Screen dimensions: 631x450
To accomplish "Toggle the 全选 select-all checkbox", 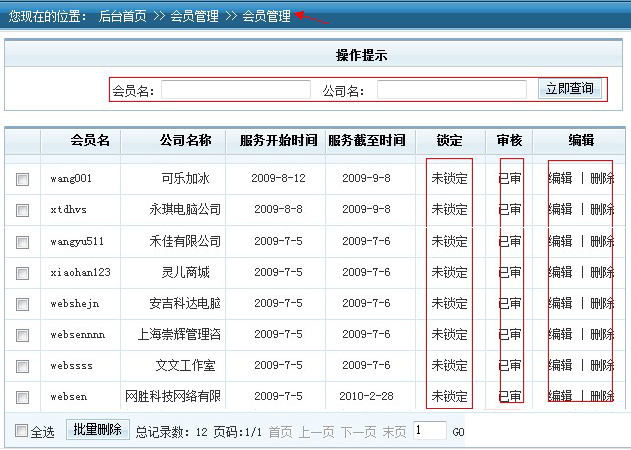I will 21,430.
